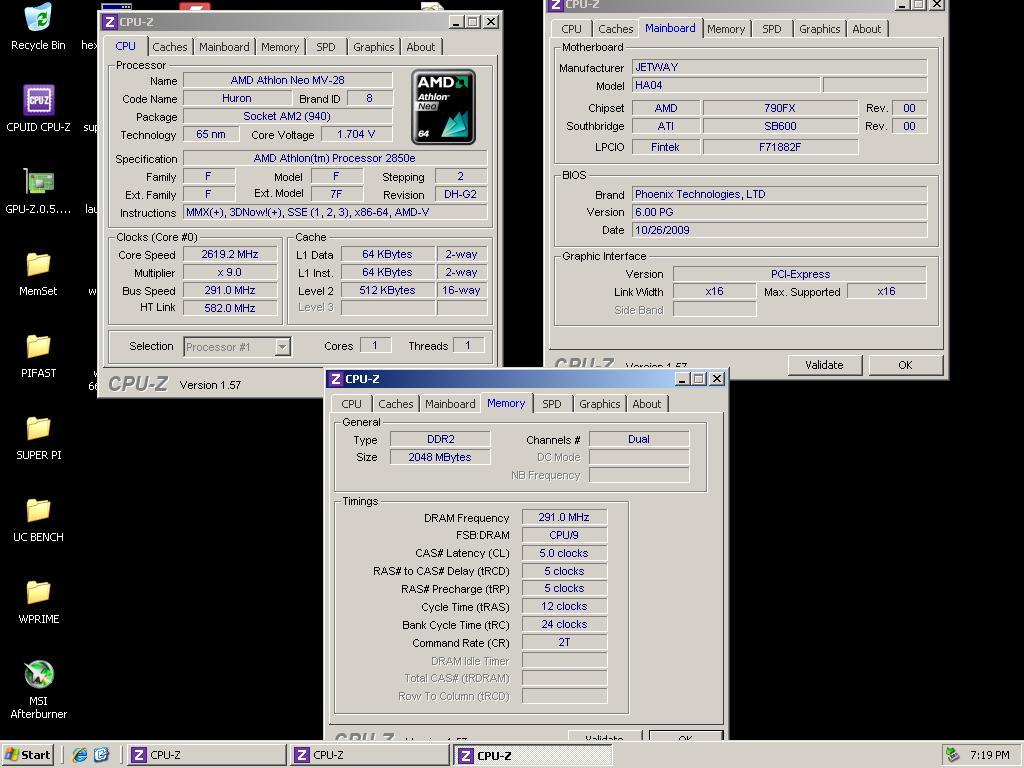Select the CPU tab in CPU window
Image resolution: width=1024 pixels, height=768 pixels.
125,46
